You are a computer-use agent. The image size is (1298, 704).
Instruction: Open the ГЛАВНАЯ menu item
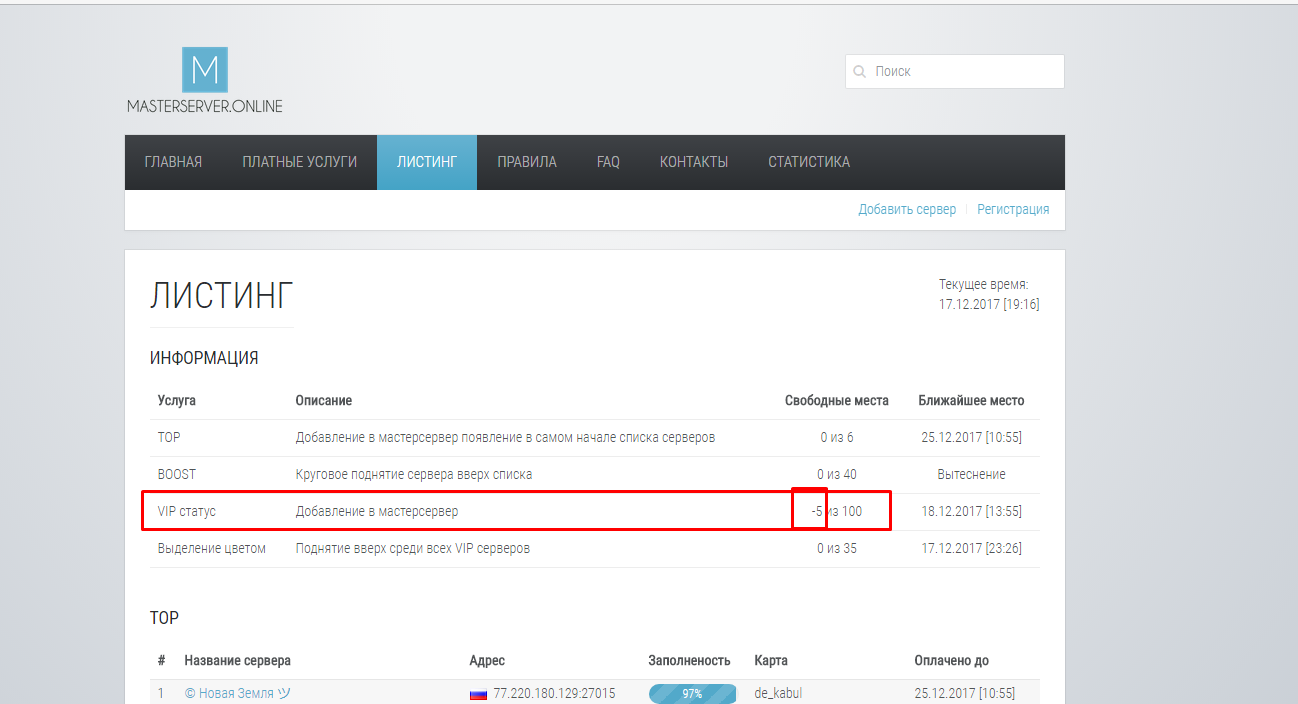click(173, 162)
